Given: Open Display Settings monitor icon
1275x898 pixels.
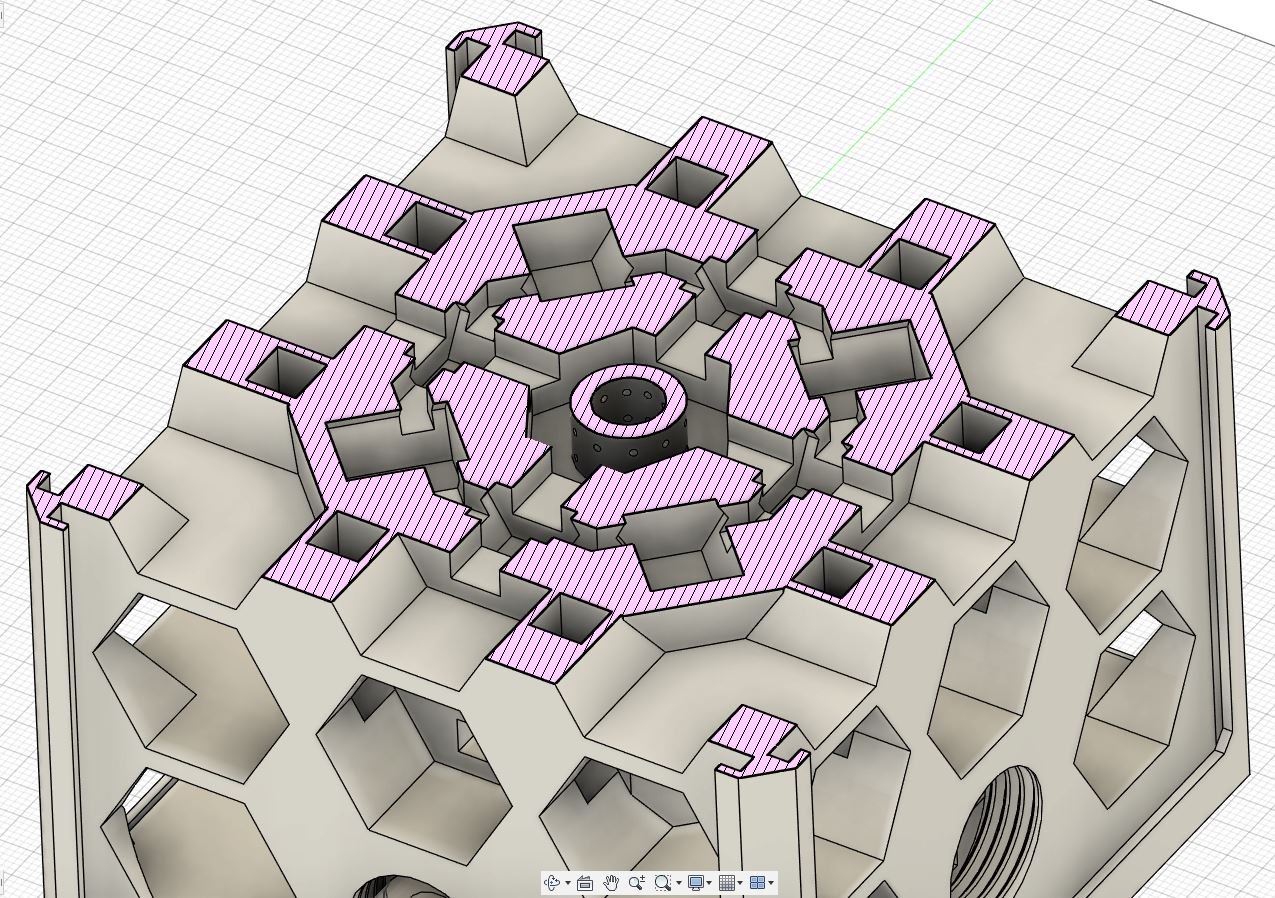Looking at the screenshot, I should click(x=695, y=882).
